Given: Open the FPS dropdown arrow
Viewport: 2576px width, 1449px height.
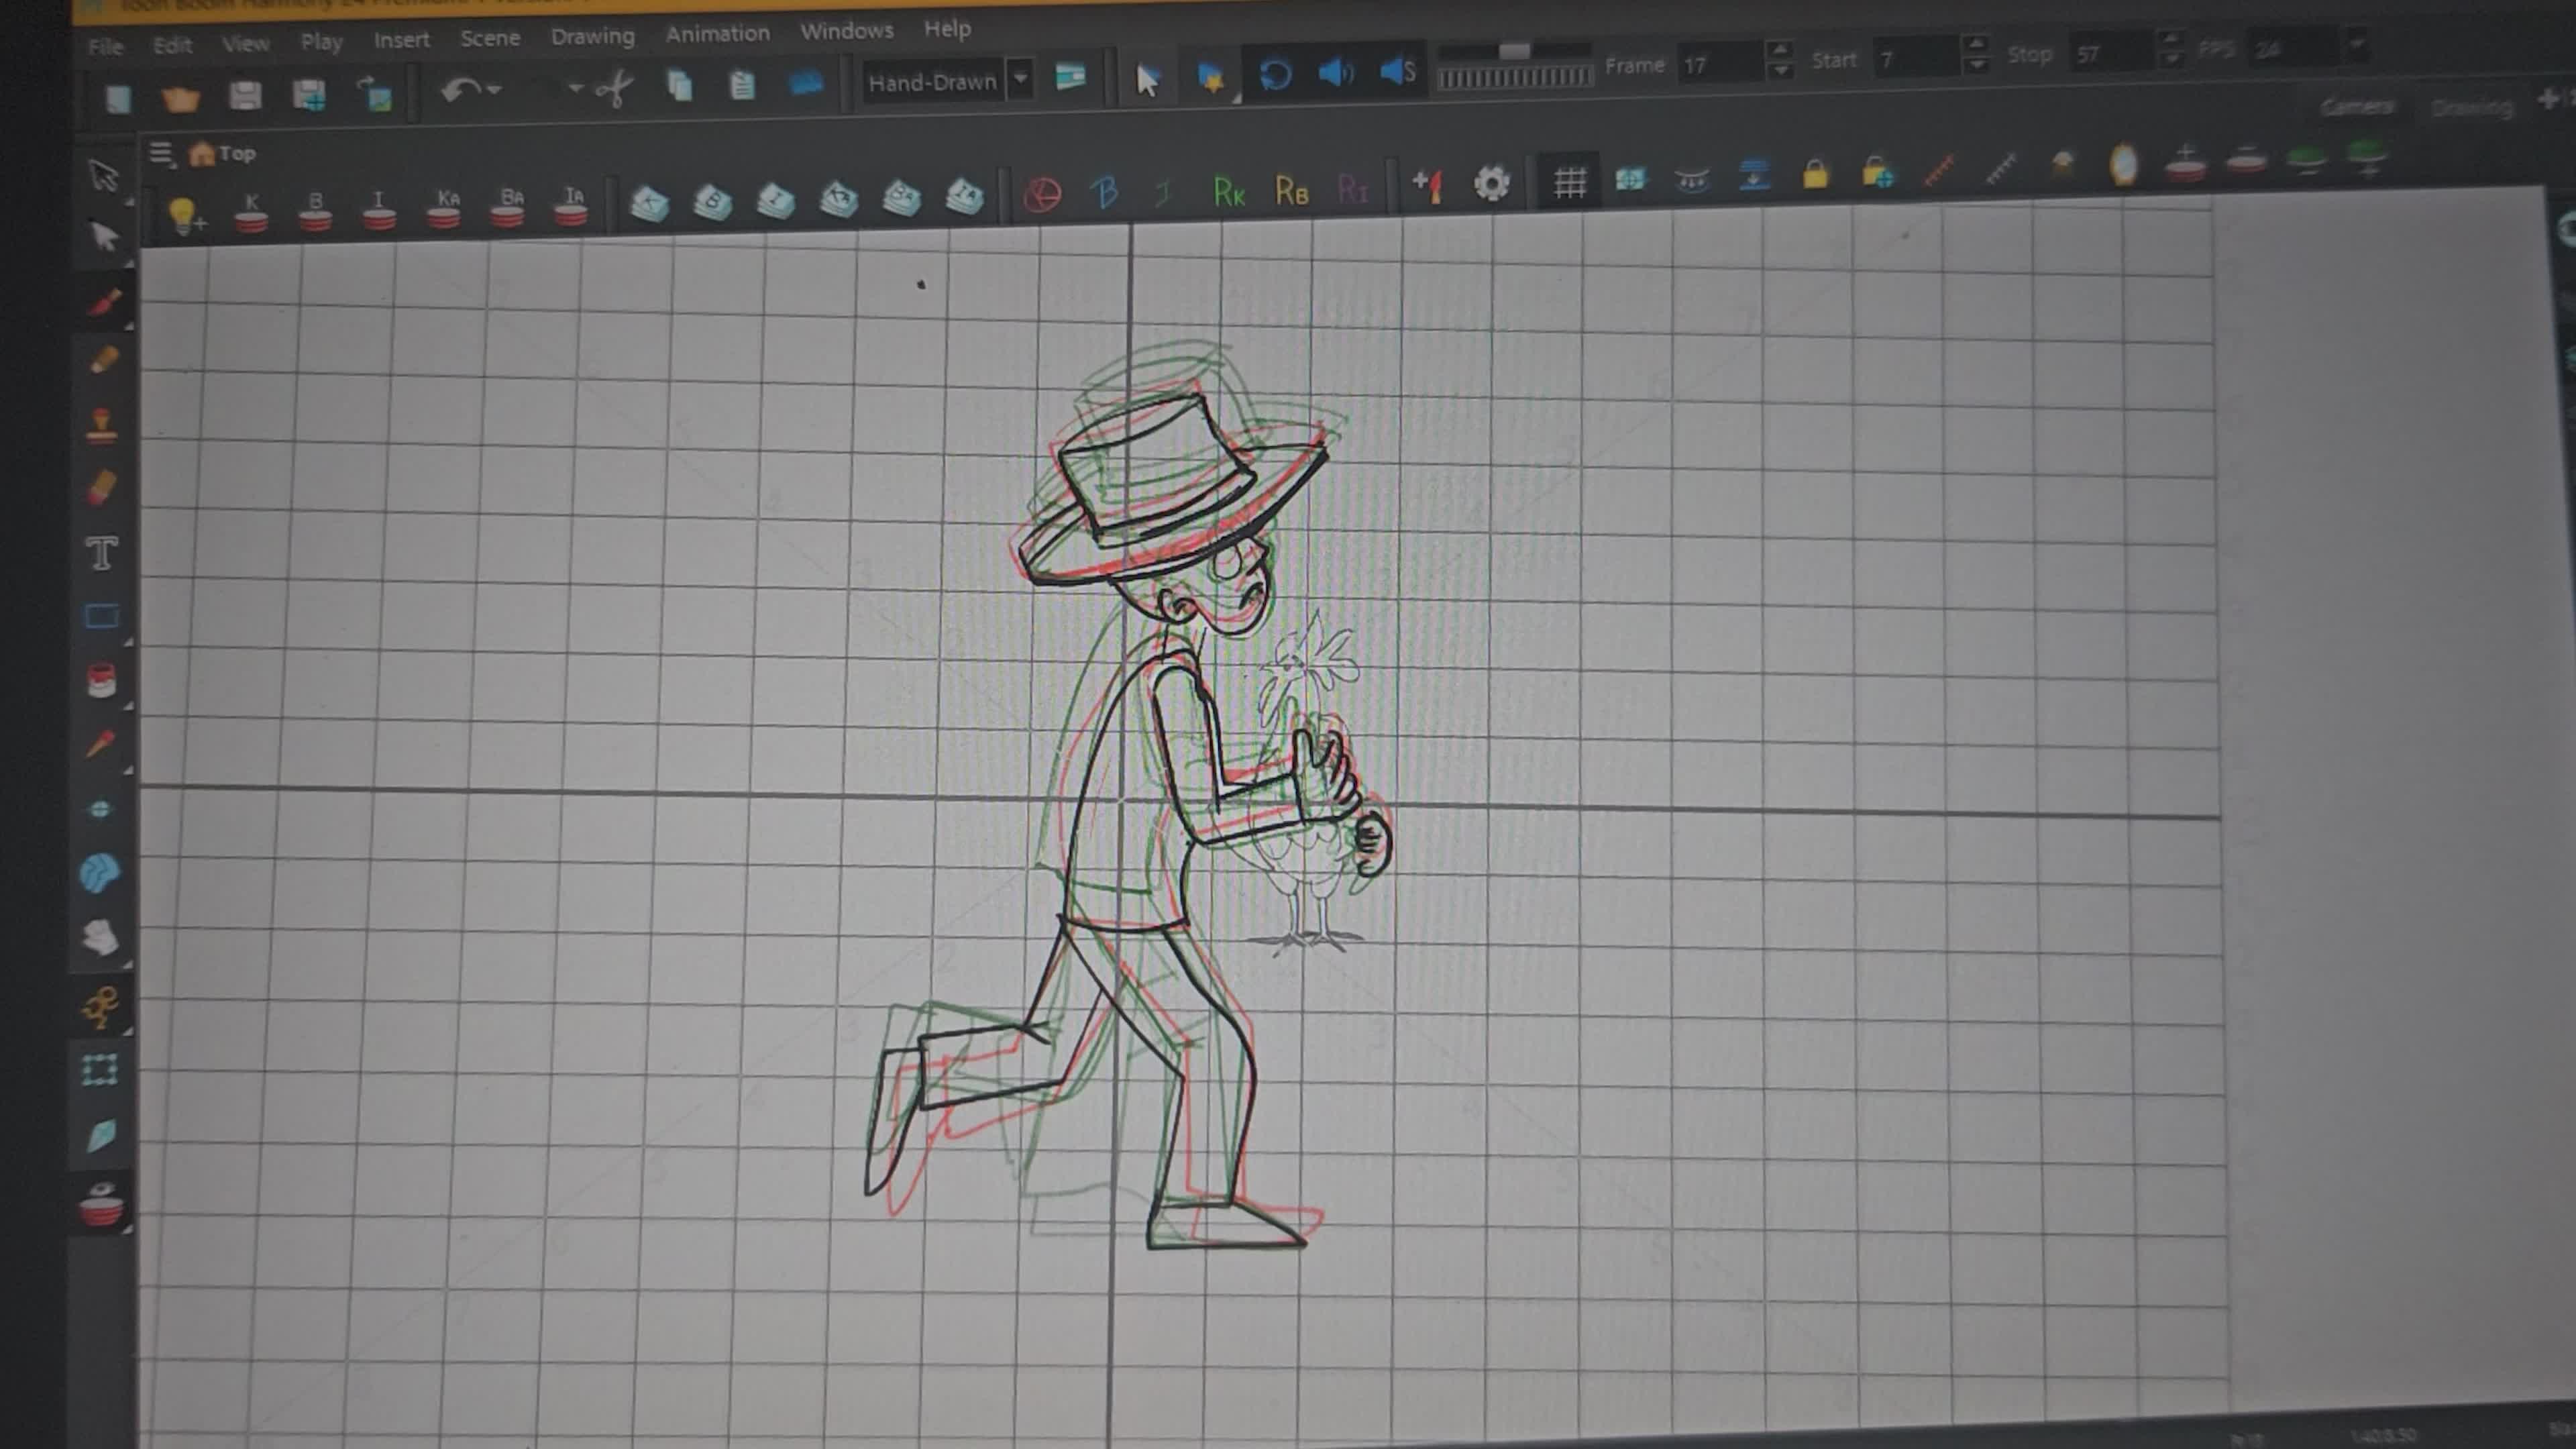Looking at the screenshot, I should point(2357,45).
